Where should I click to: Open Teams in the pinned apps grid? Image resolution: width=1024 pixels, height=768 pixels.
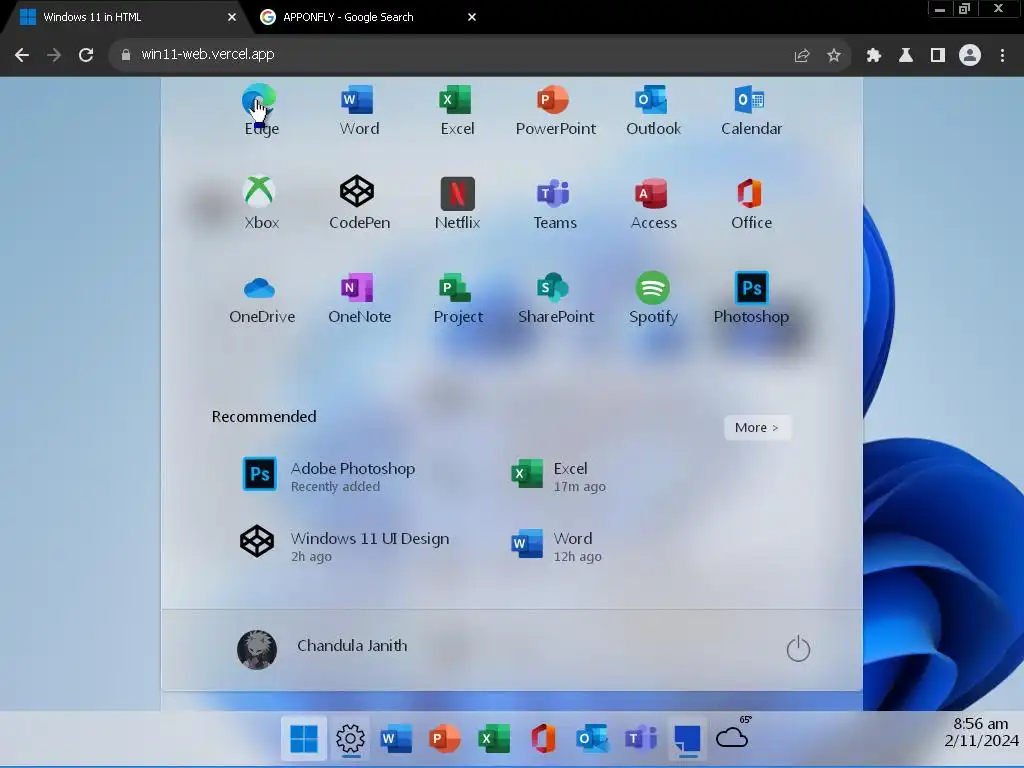coord(555,203)
